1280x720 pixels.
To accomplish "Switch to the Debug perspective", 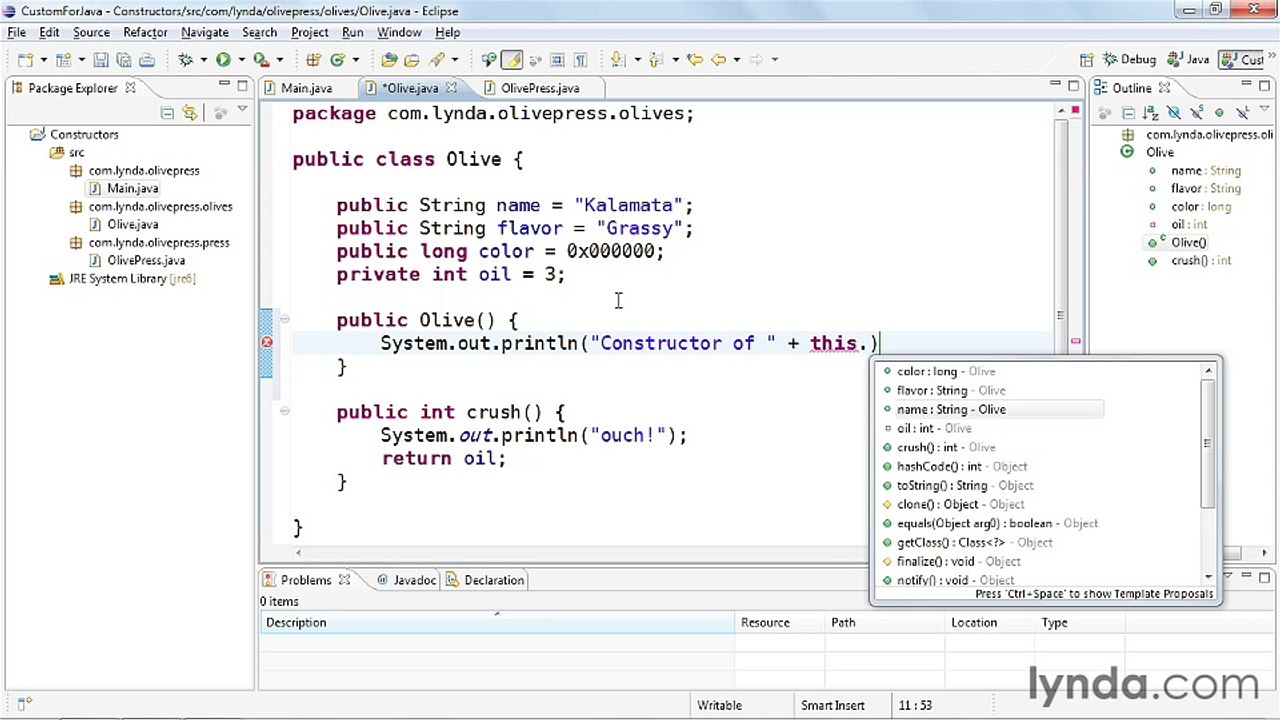I will [1131, 60].
